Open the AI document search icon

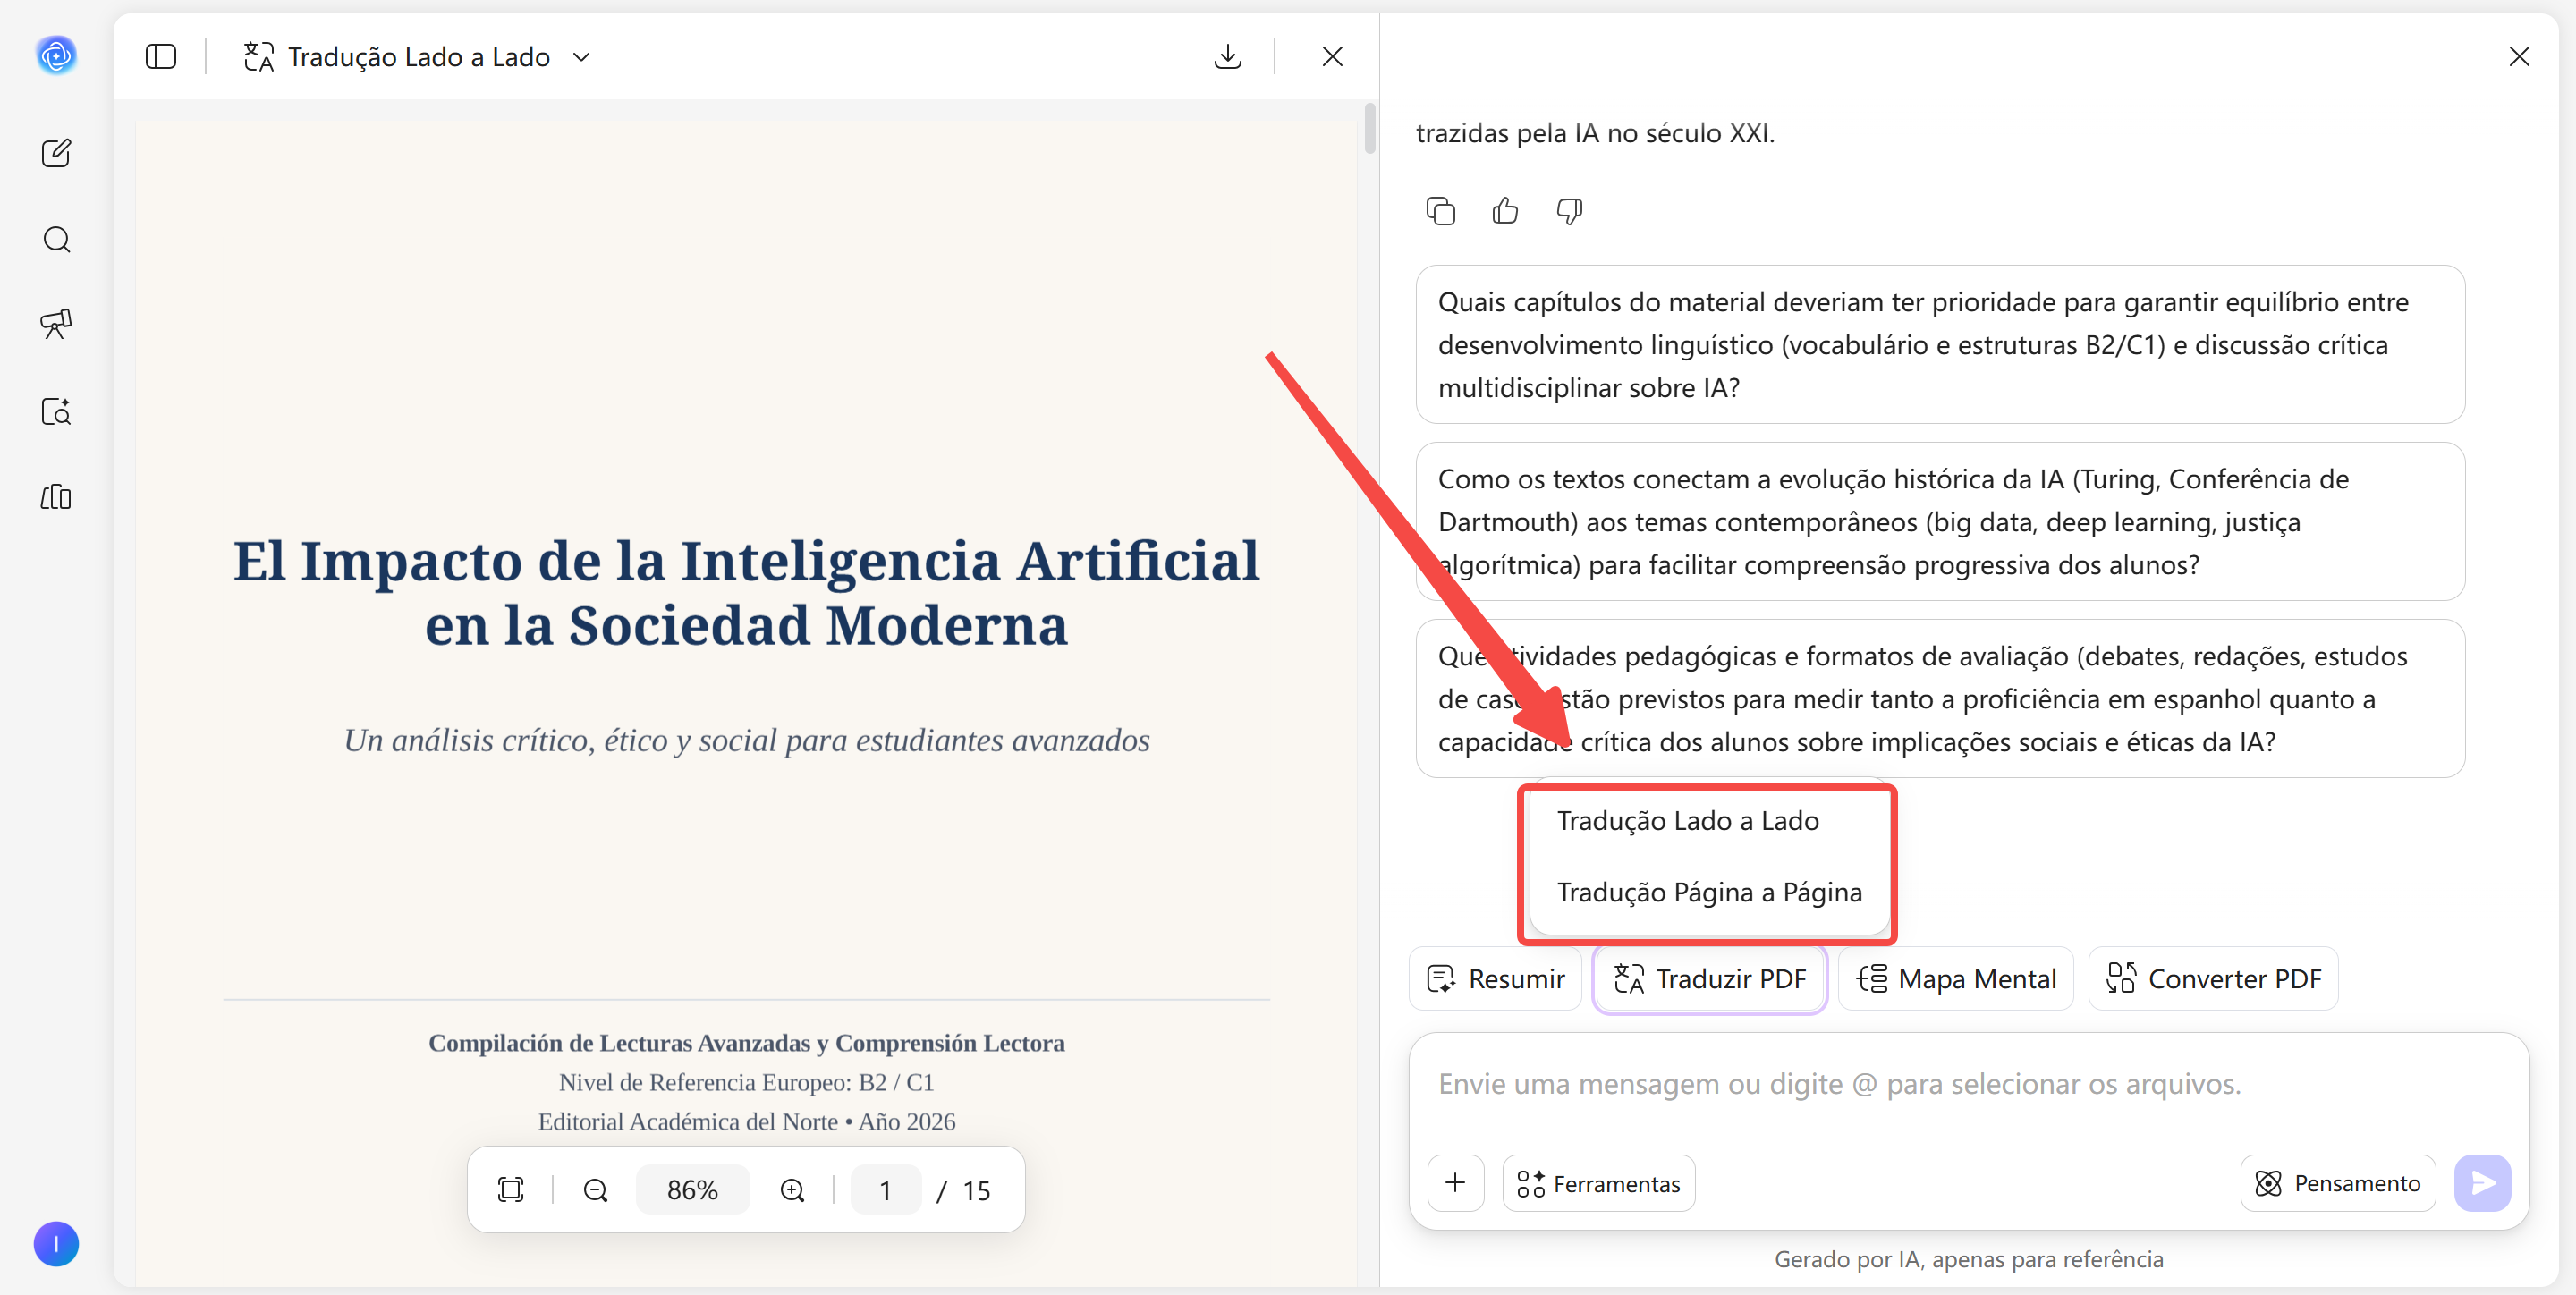coord(56,412)
